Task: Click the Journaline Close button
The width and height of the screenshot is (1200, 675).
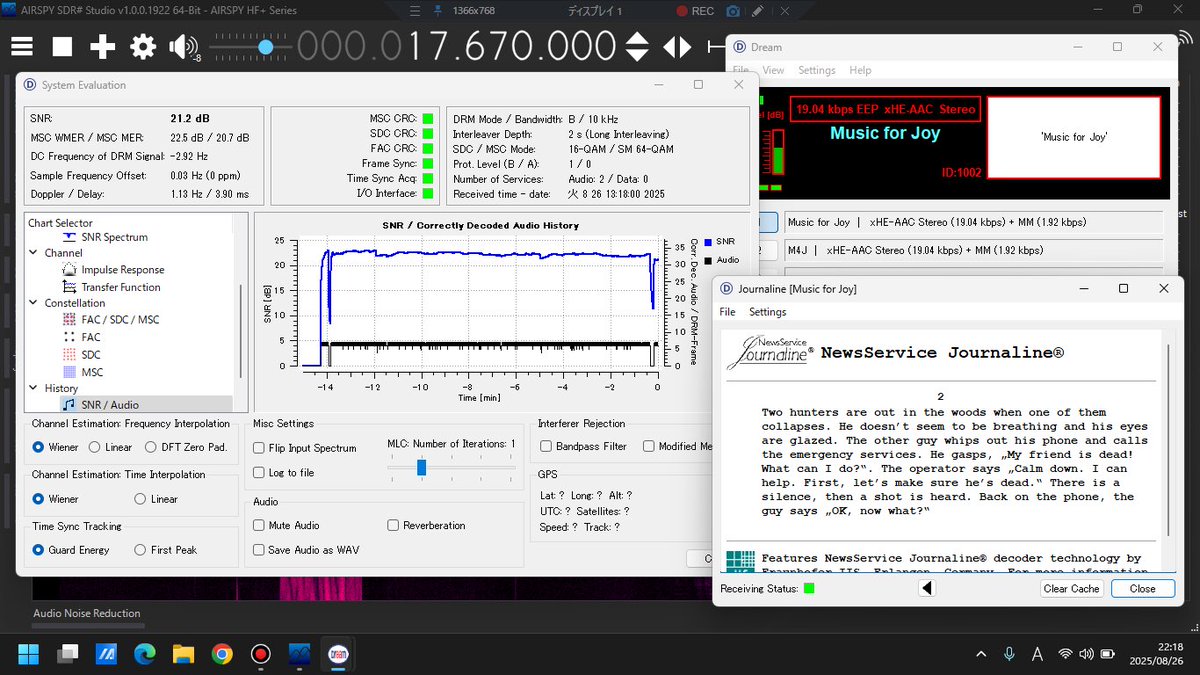Action: pos(1142,589)
